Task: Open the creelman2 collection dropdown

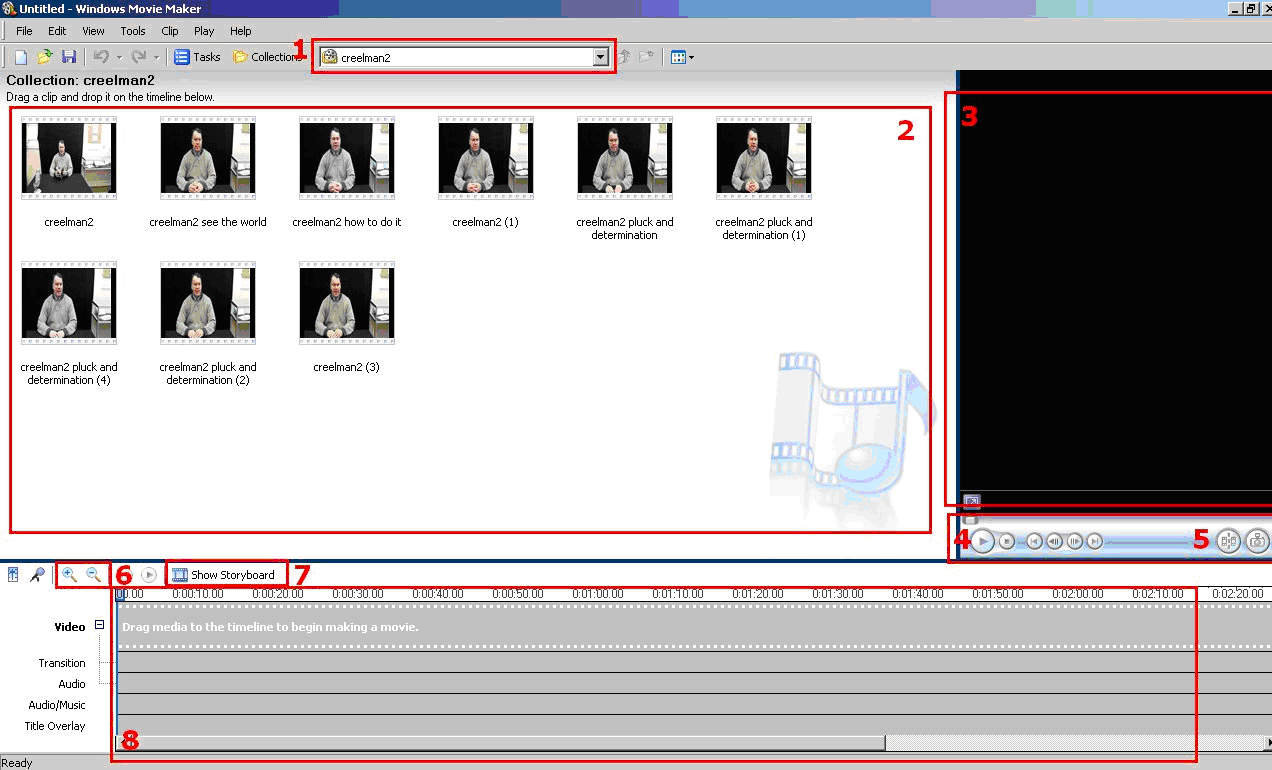Action: pos(600,57)
